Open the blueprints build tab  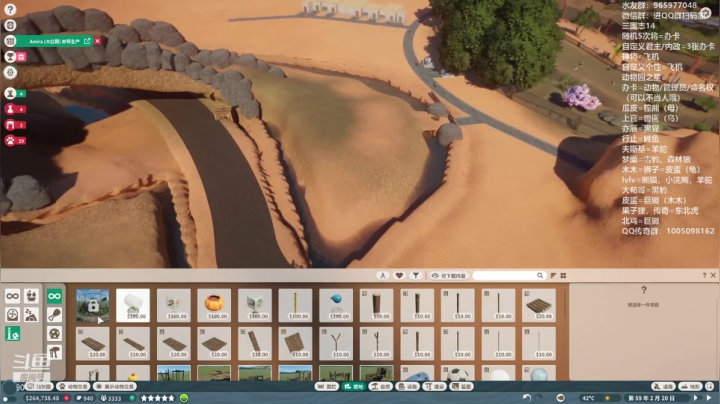pyautogui.click(x=461, y=387)
